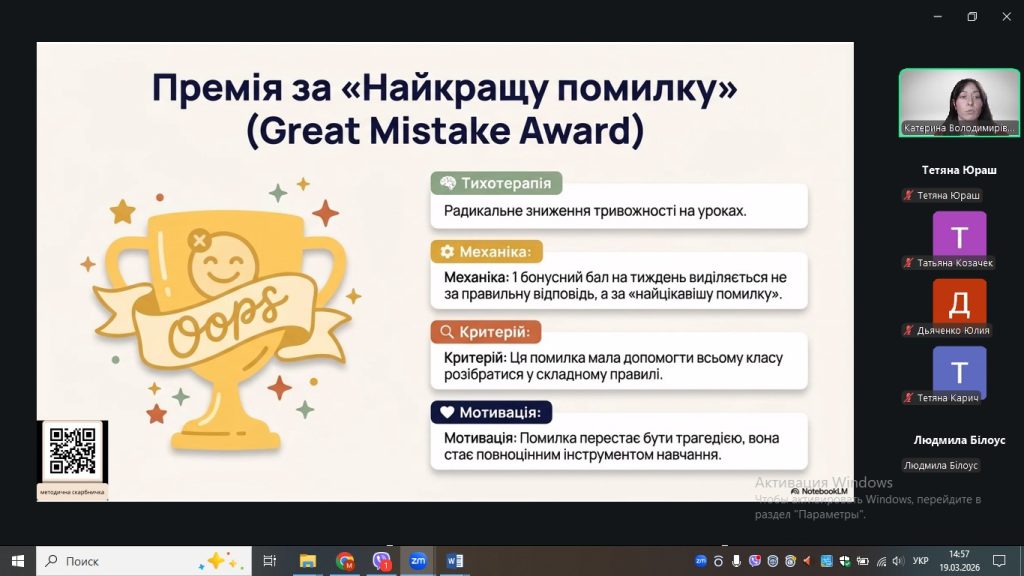Switch the УКР keyboard language indicator
The height and width of the screenshot is (576, 1024).
pos(921,561)
